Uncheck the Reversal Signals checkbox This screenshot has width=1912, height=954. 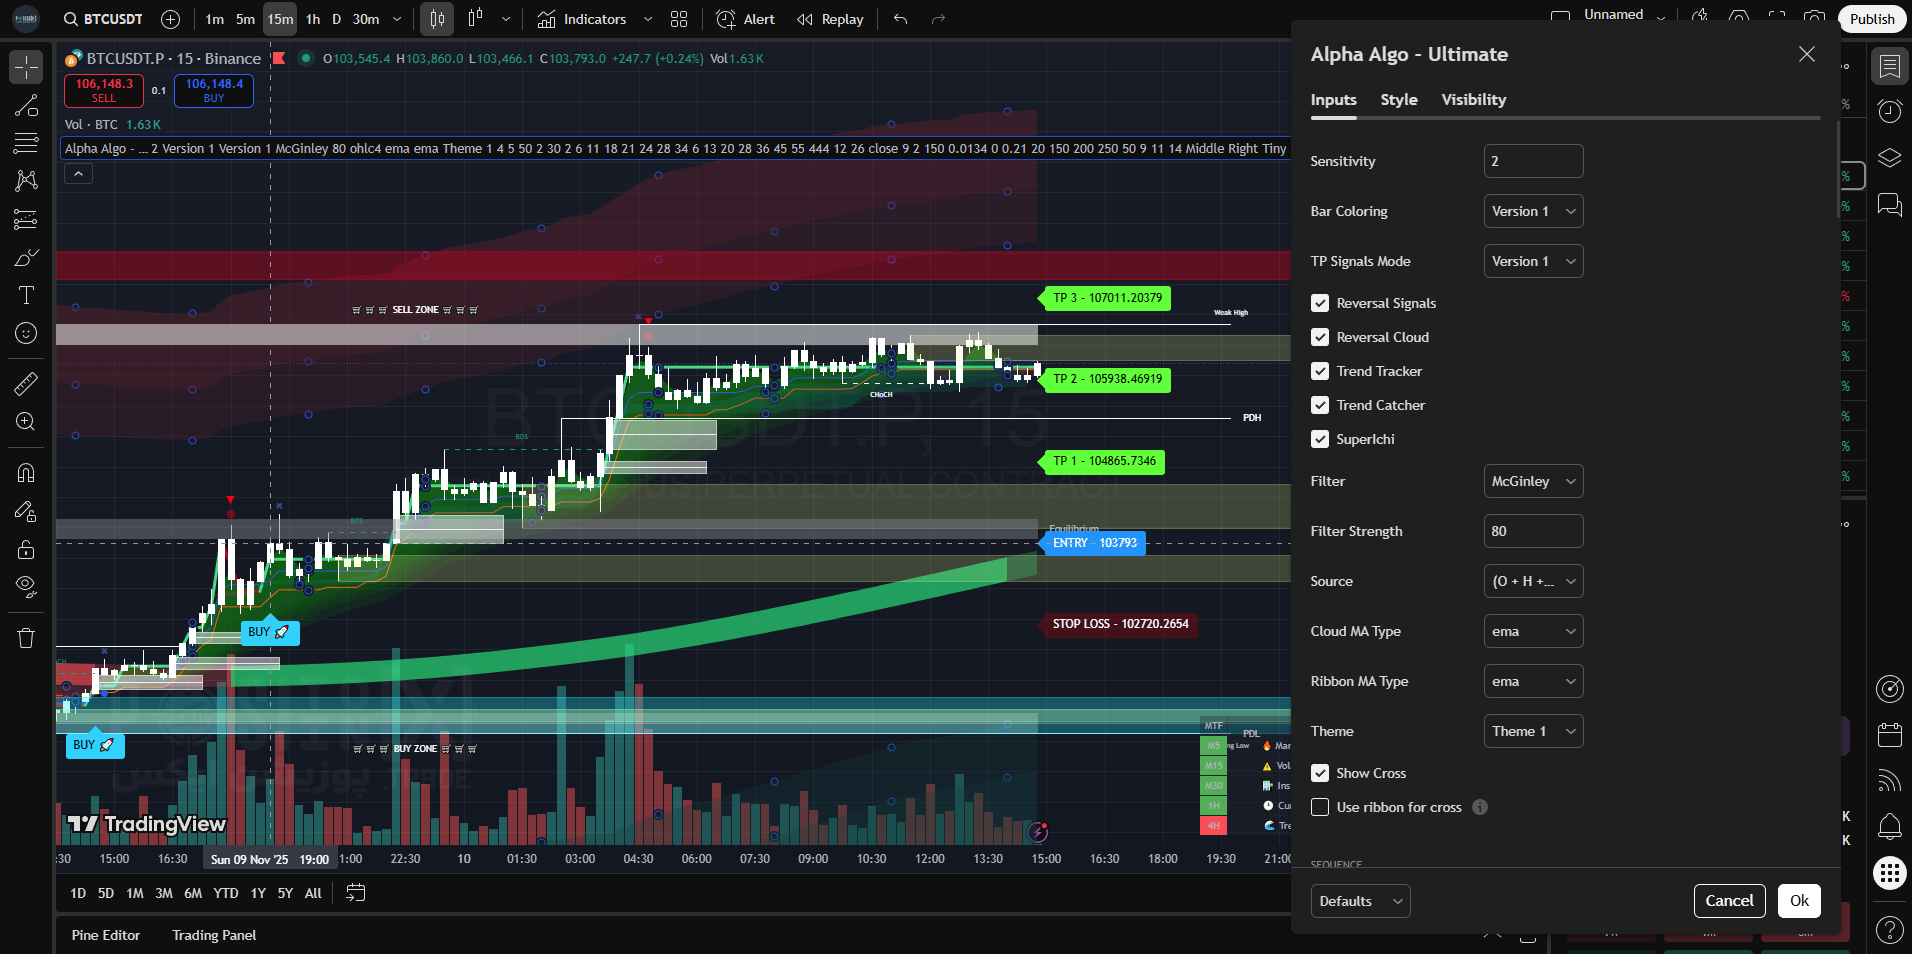(x=1320, y=303)
